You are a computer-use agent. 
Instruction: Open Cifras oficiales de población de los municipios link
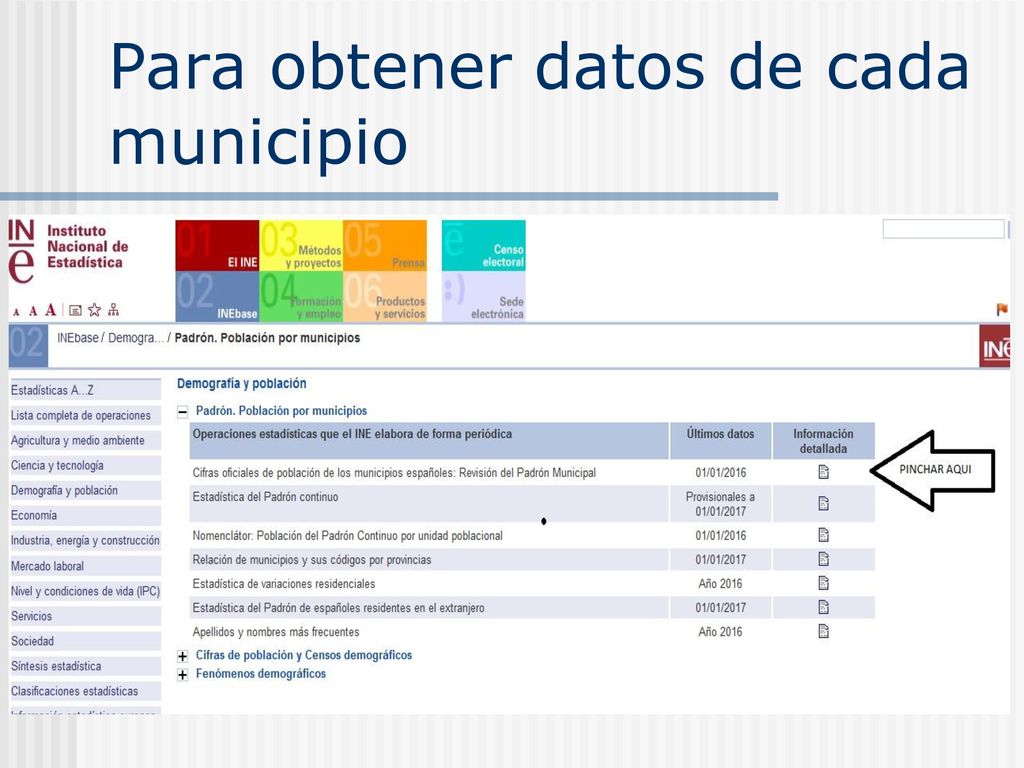(394, 473)
